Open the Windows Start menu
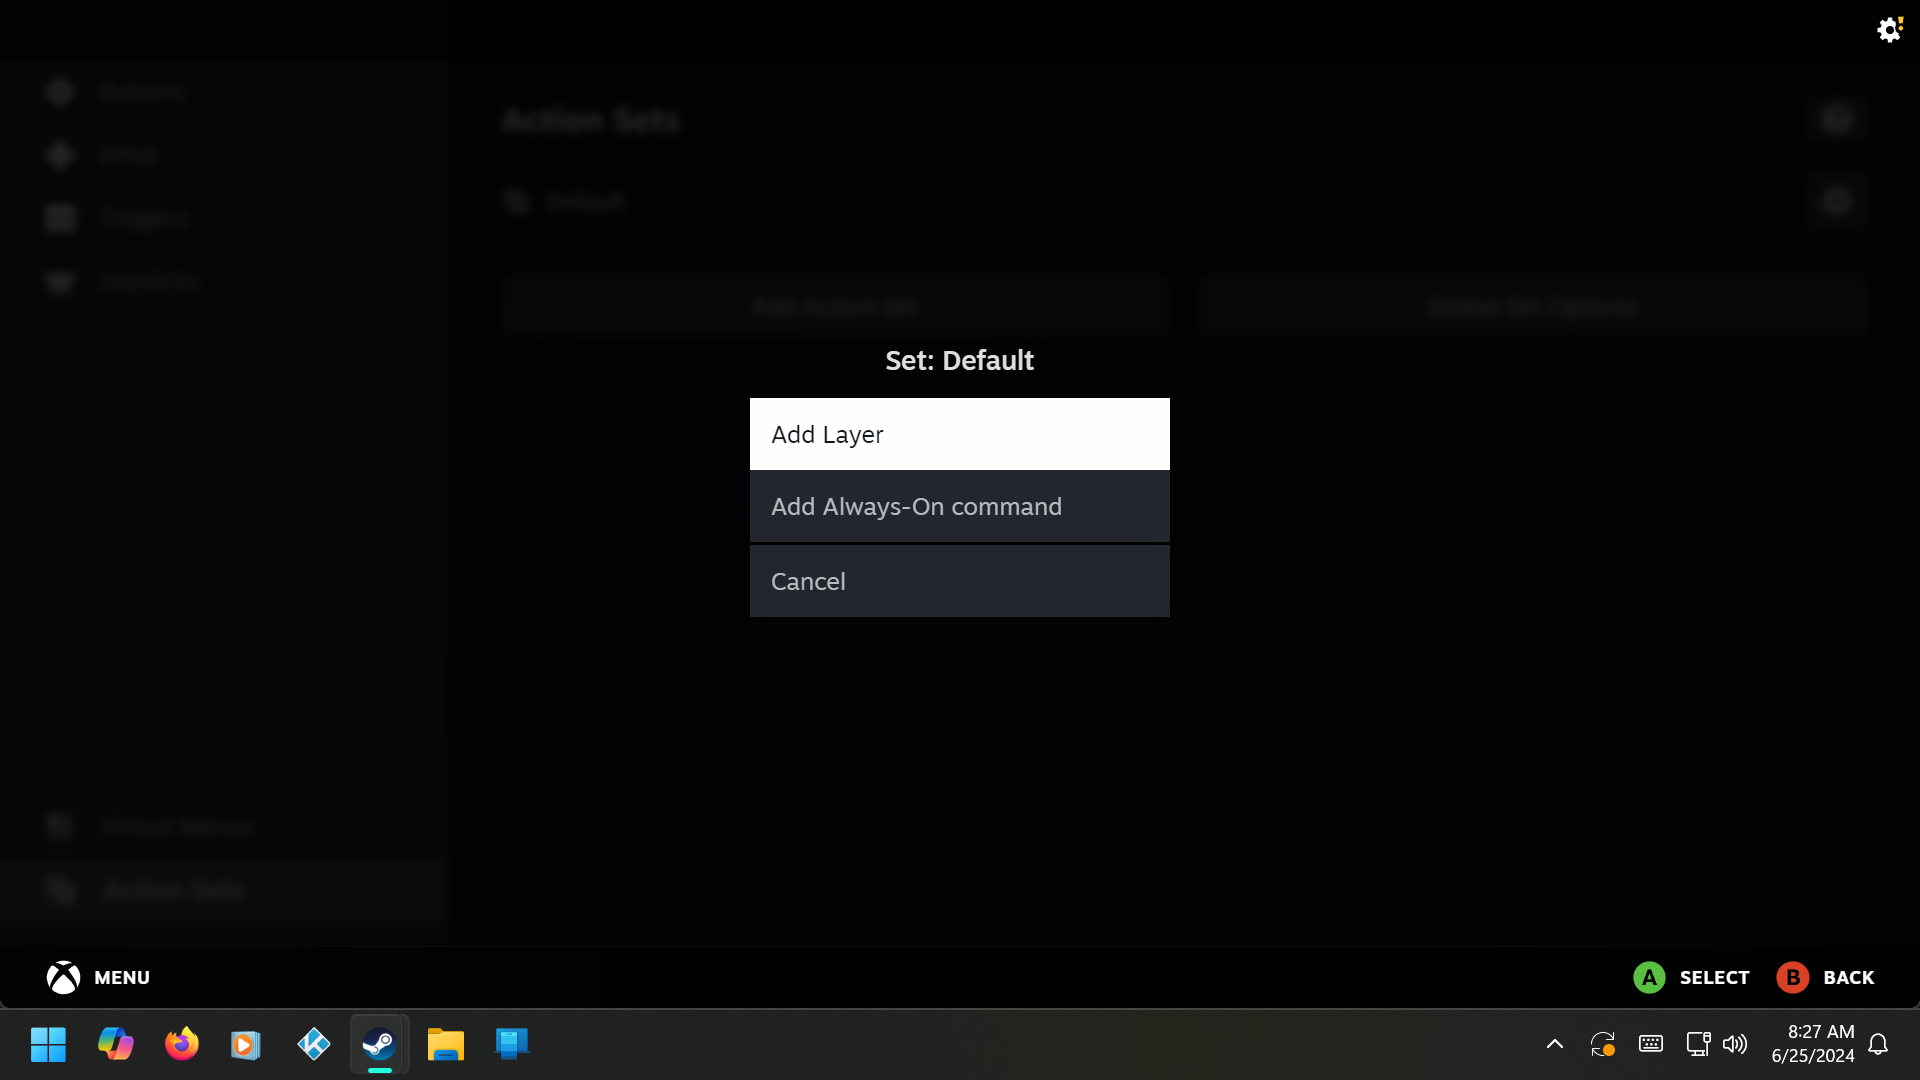The width and height of the screenshot is (1920, 1080). 48,1044
